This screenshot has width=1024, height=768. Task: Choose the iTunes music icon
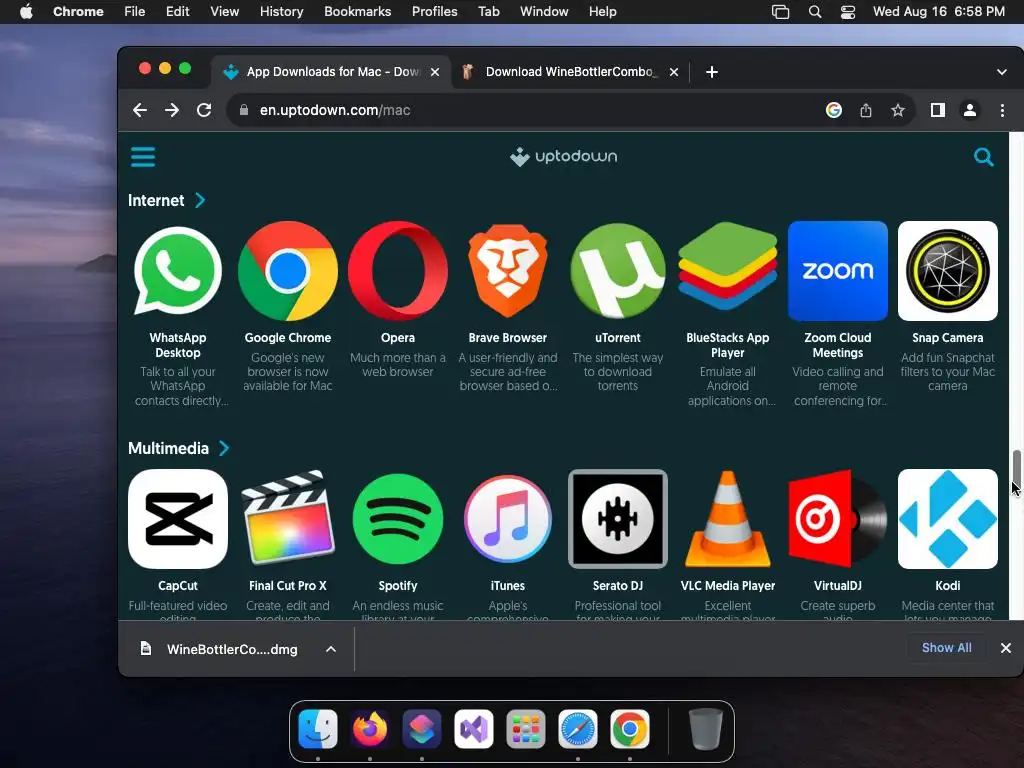tap(507, 519)
